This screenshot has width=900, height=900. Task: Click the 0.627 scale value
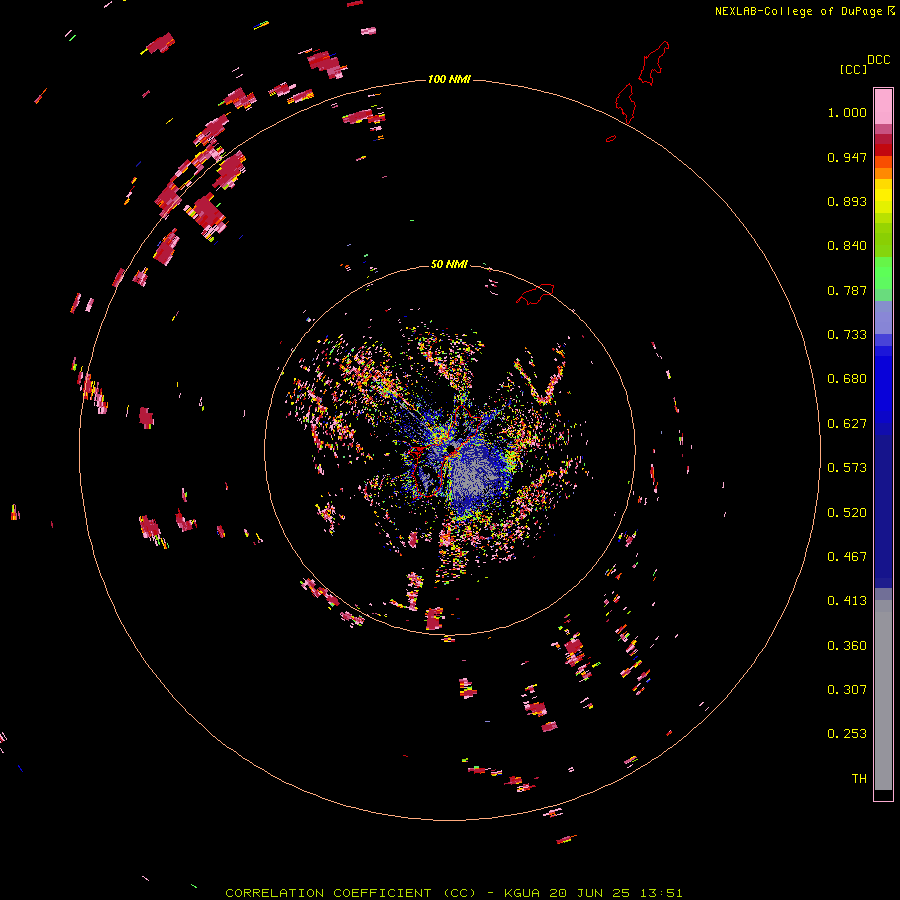coord(847,424)
